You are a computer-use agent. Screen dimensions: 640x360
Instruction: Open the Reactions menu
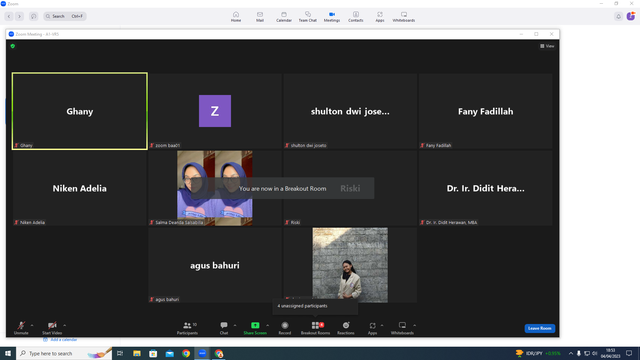(x=346, y=328)
